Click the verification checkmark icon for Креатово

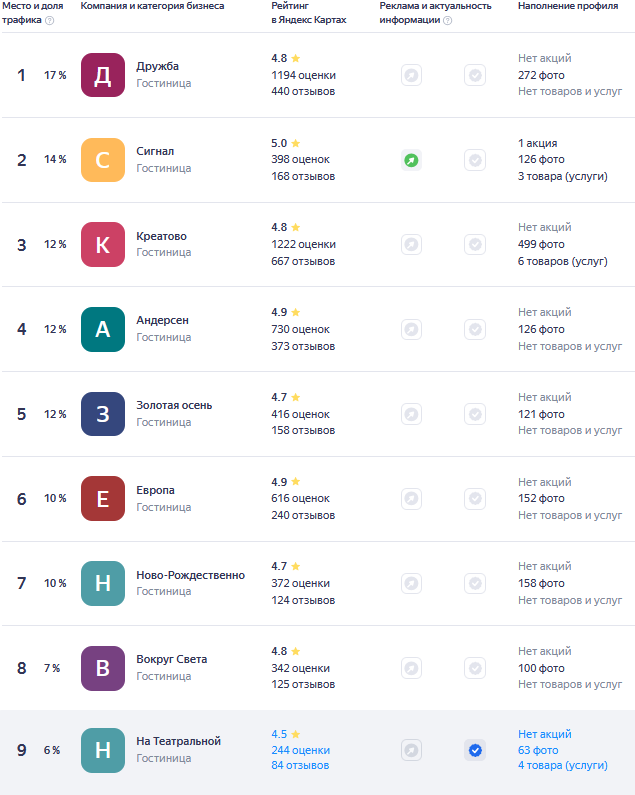475,244
